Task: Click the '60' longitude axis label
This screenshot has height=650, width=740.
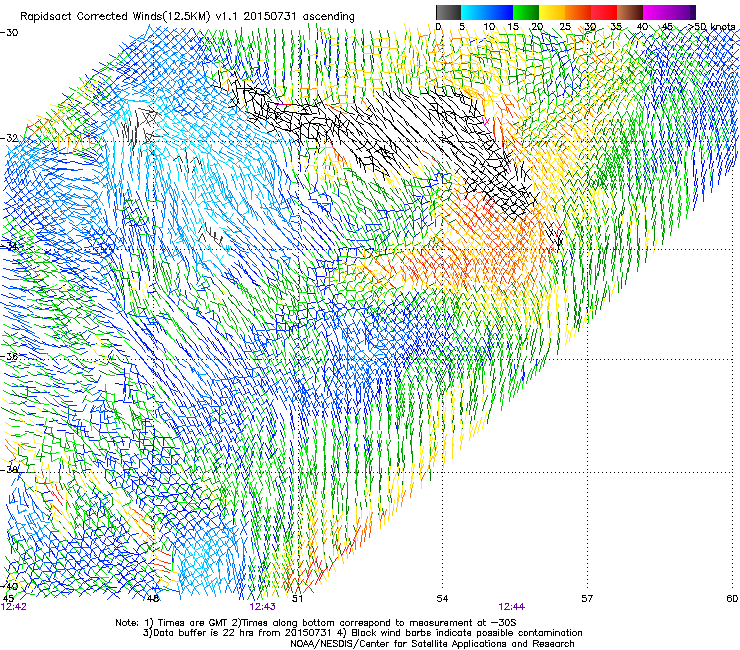Action: 732,599
